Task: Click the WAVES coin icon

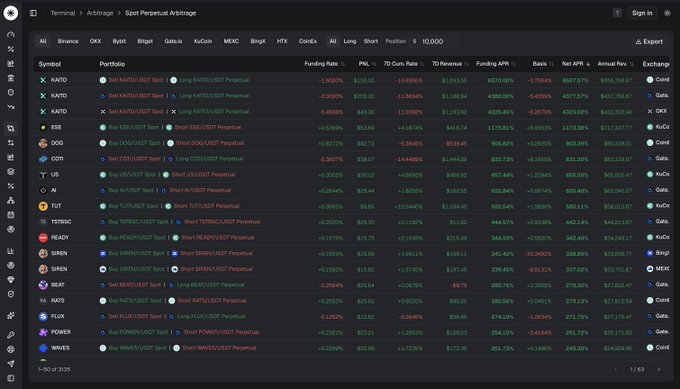Action: pyautogui.click(x=43, y=348)
